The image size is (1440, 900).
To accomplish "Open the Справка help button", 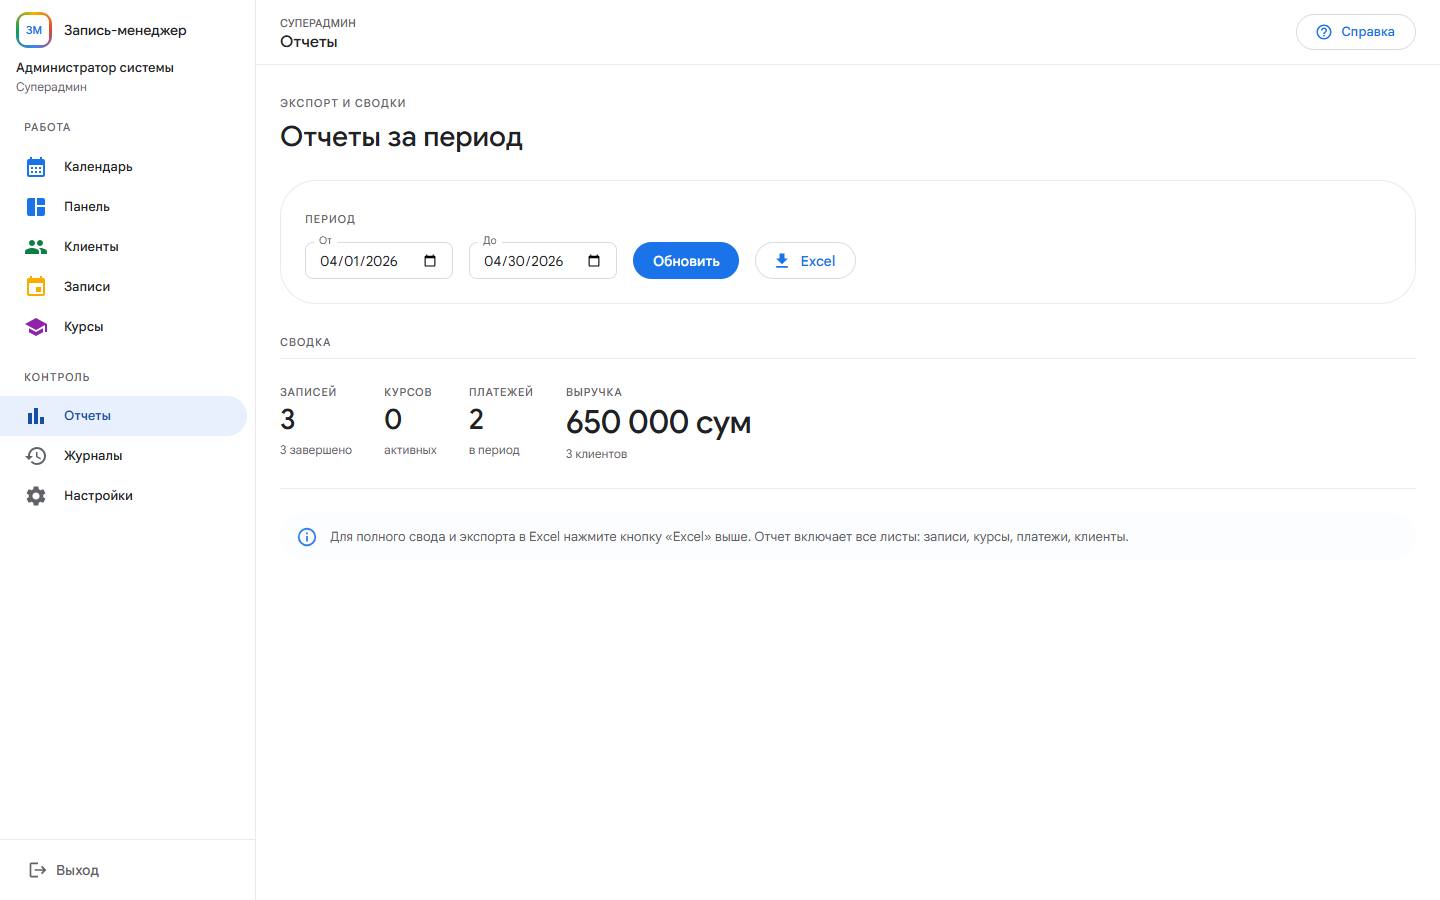I will [x=1355, y=32].
